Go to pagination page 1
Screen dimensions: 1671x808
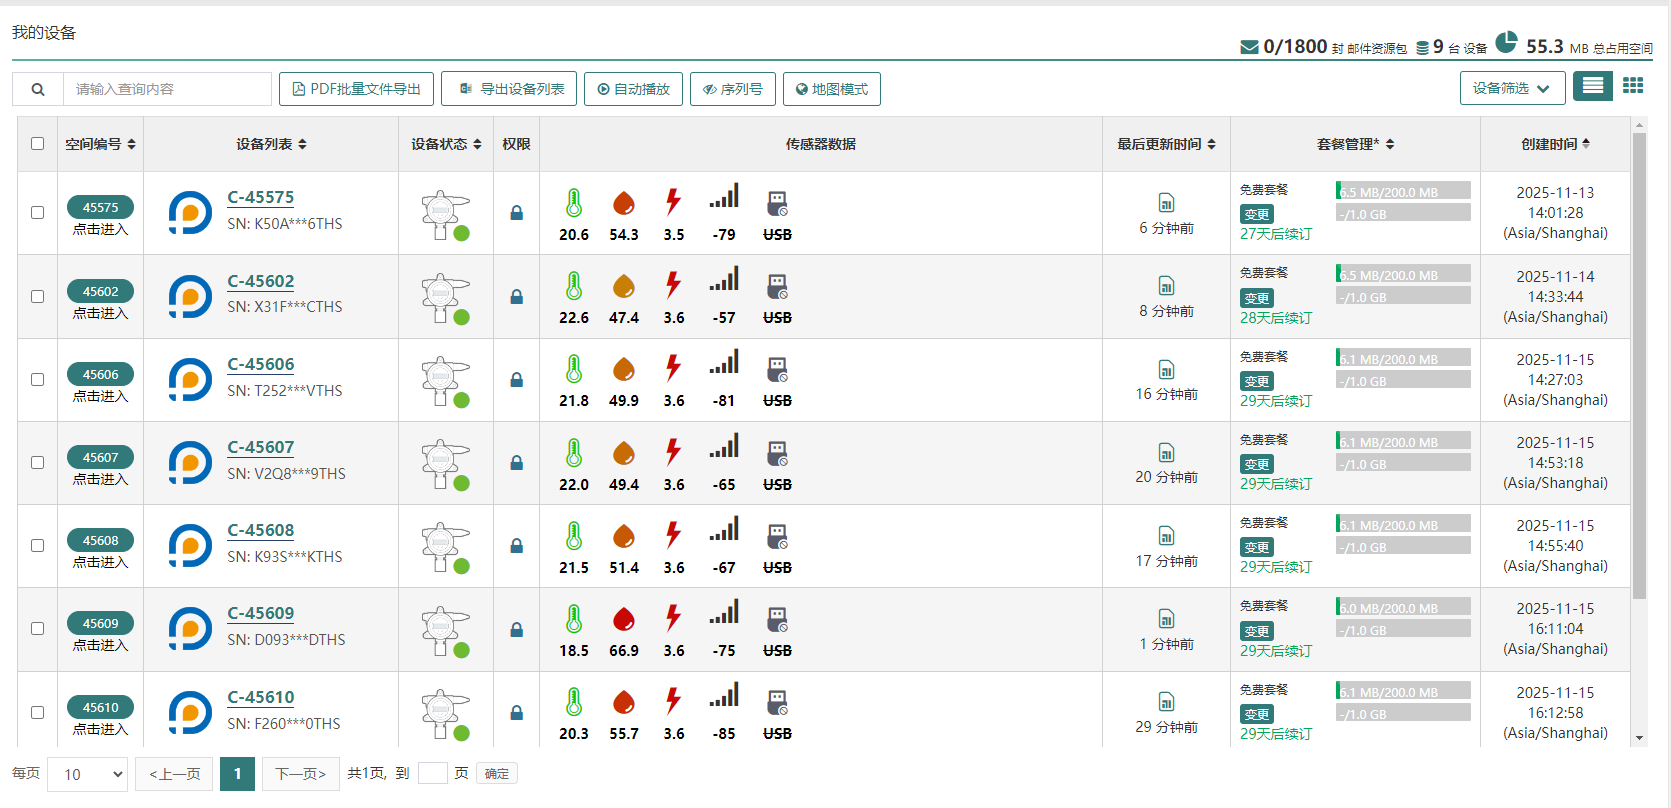[237, 774]
